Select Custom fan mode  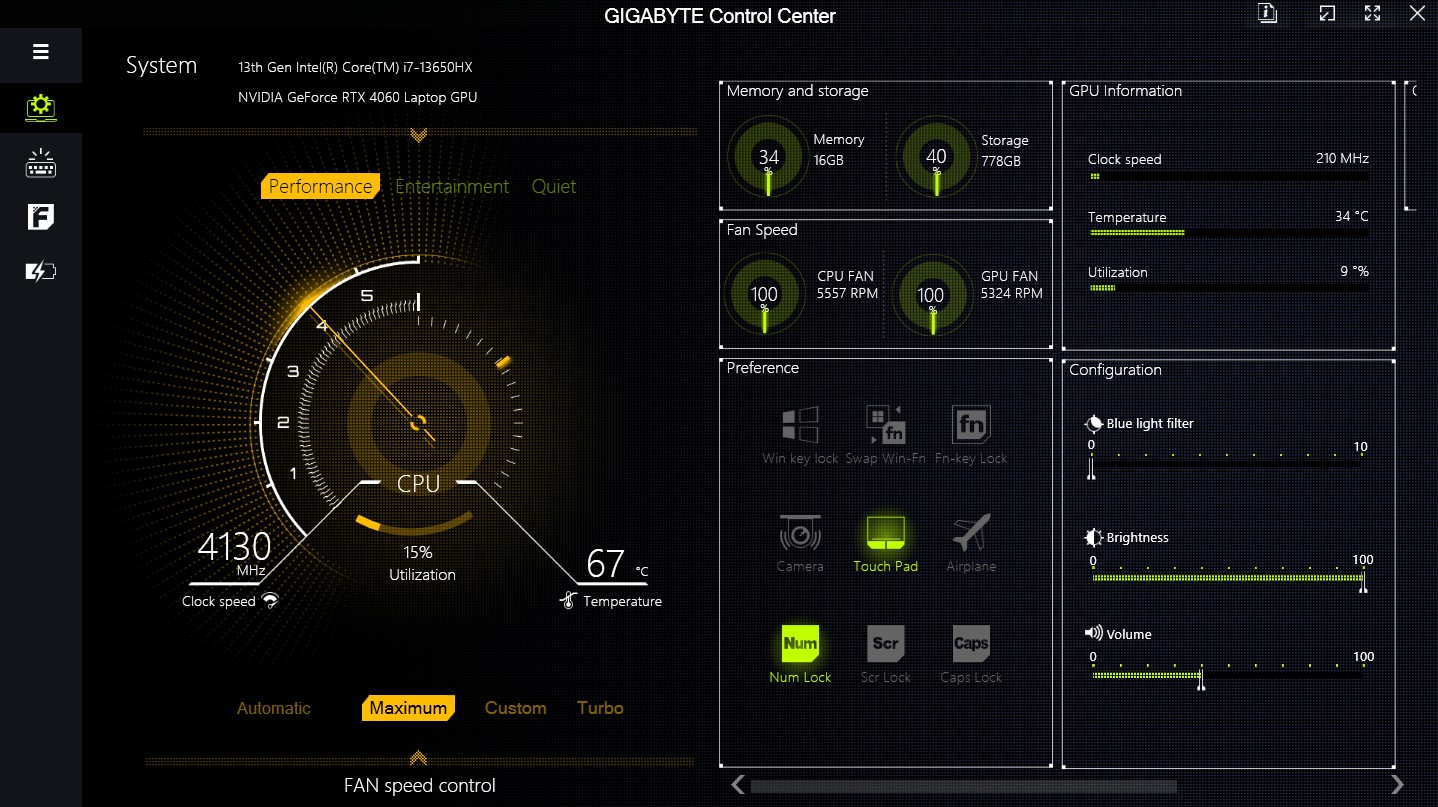(x=515, y=708)
